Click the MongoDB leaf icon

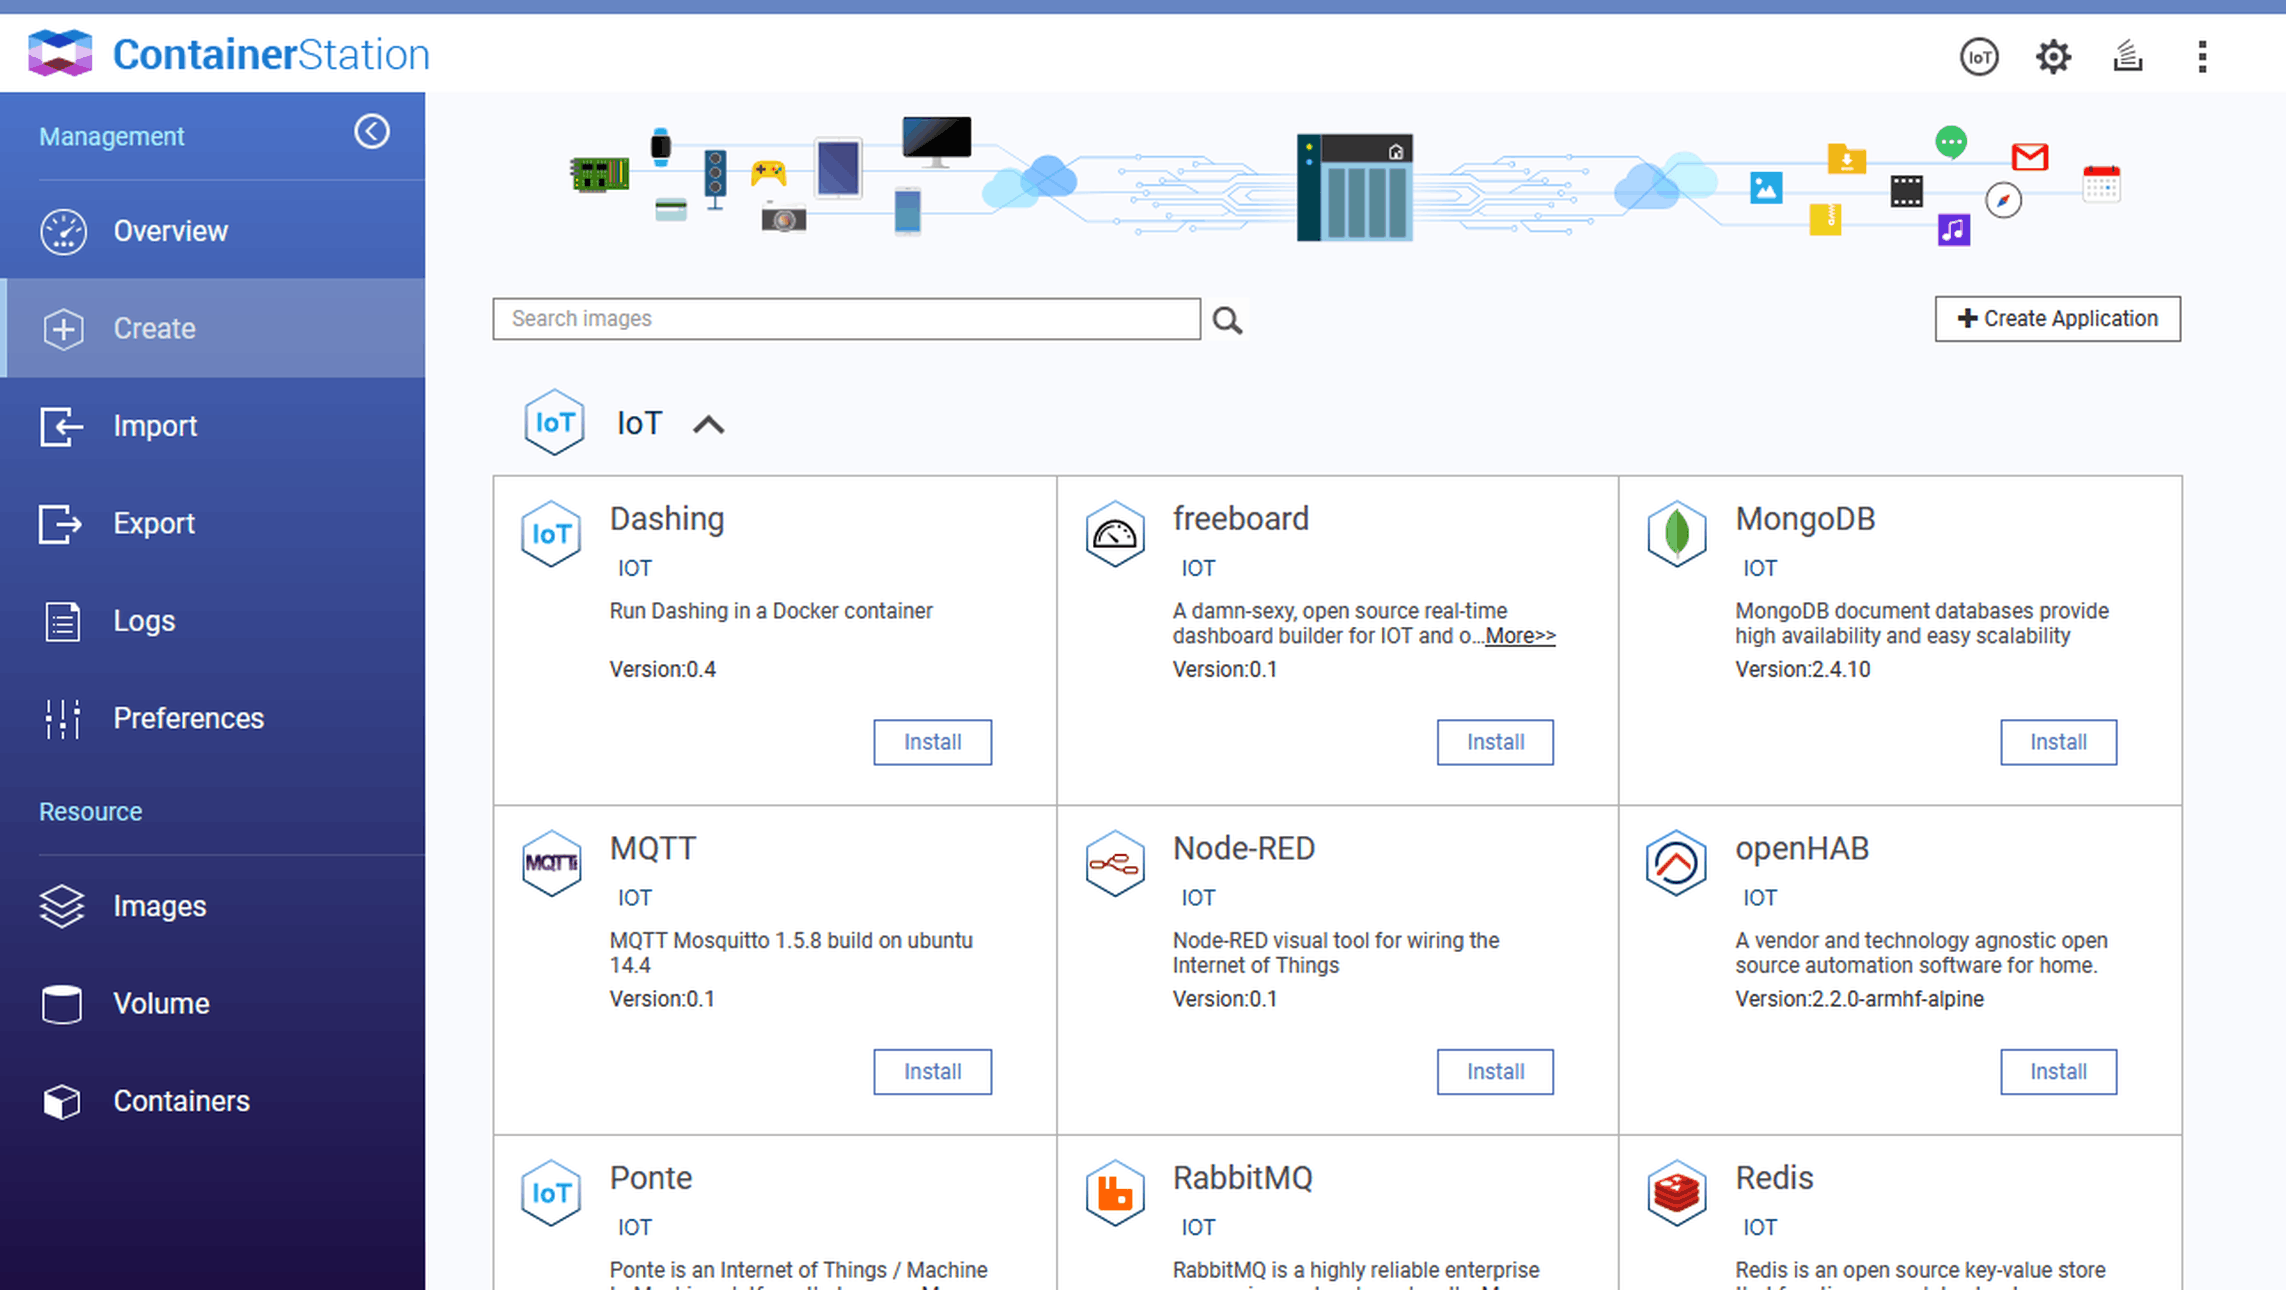(x=1677, y=533)
